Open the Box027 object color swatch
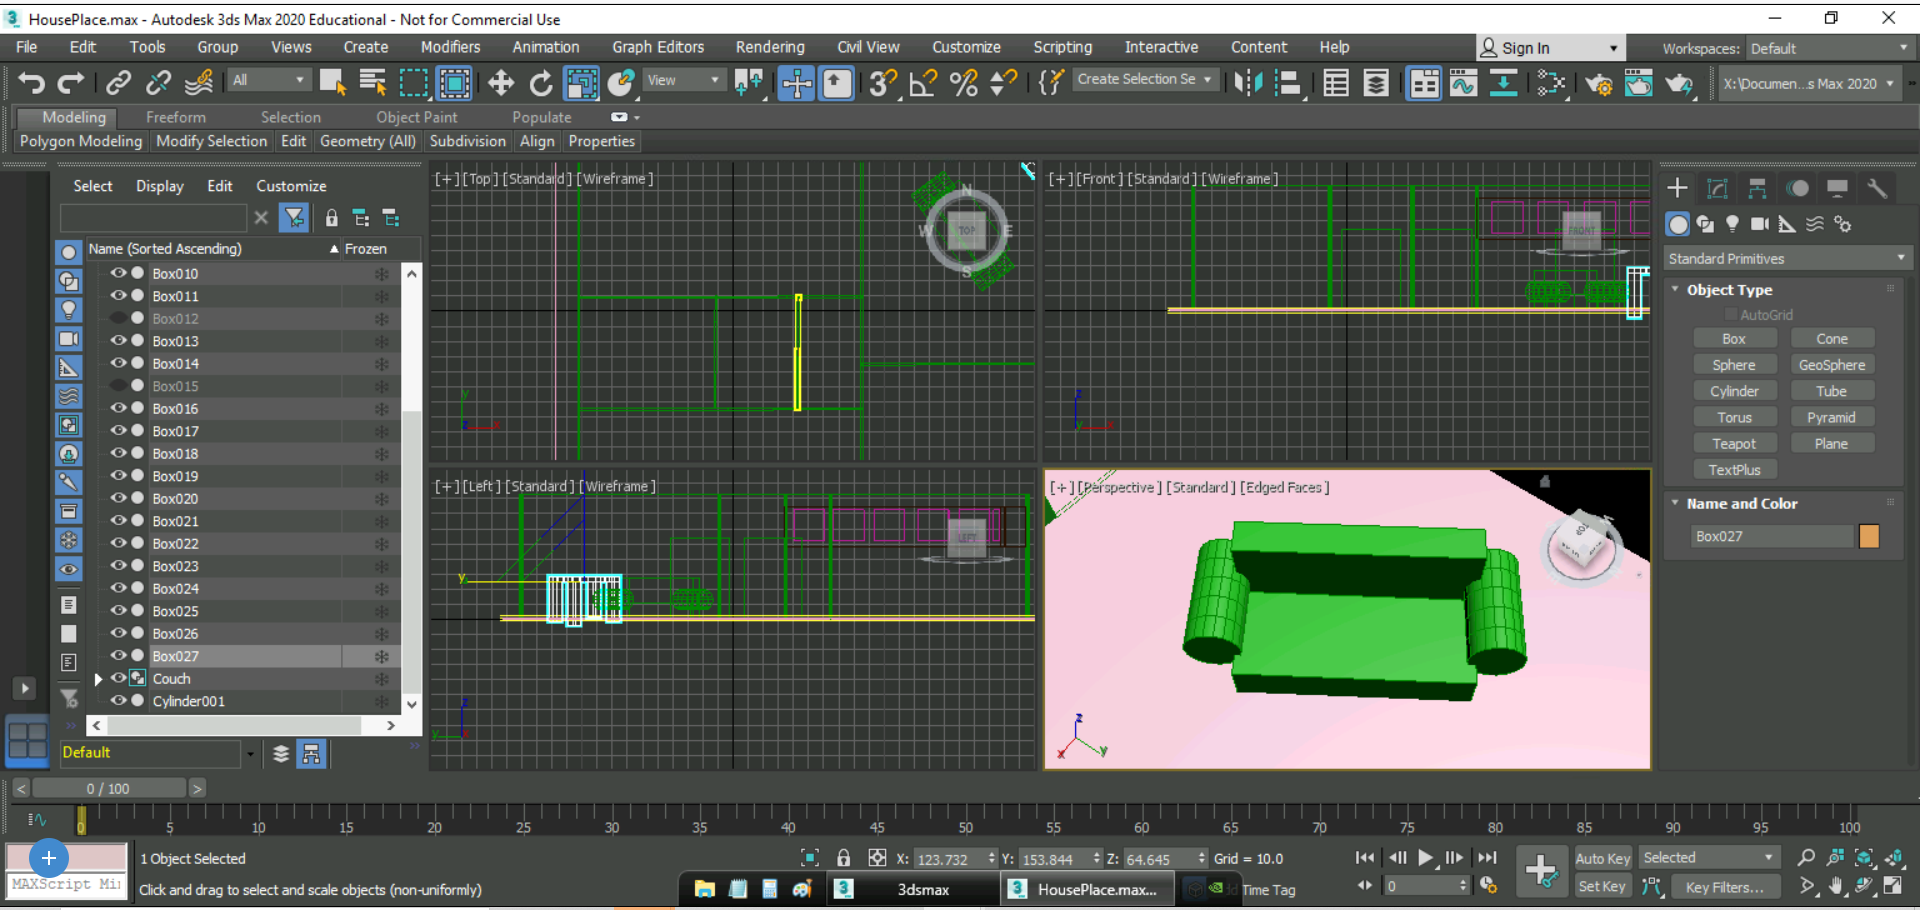Viewport: 1920px width, 910px height. (x=1869, y=536)
